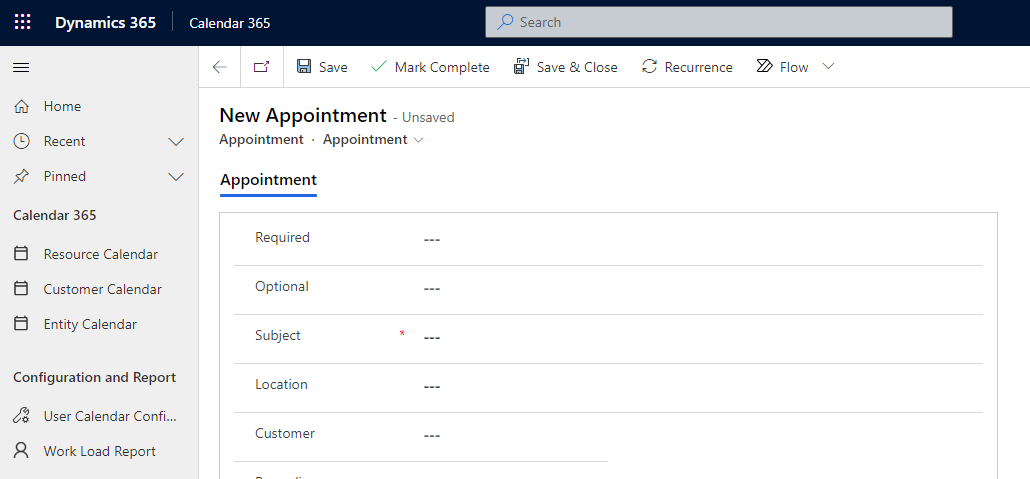This screenshot has width=1030, height=479.
Task: Expand the Recent section chevron
Action: [x=176, y=142]
